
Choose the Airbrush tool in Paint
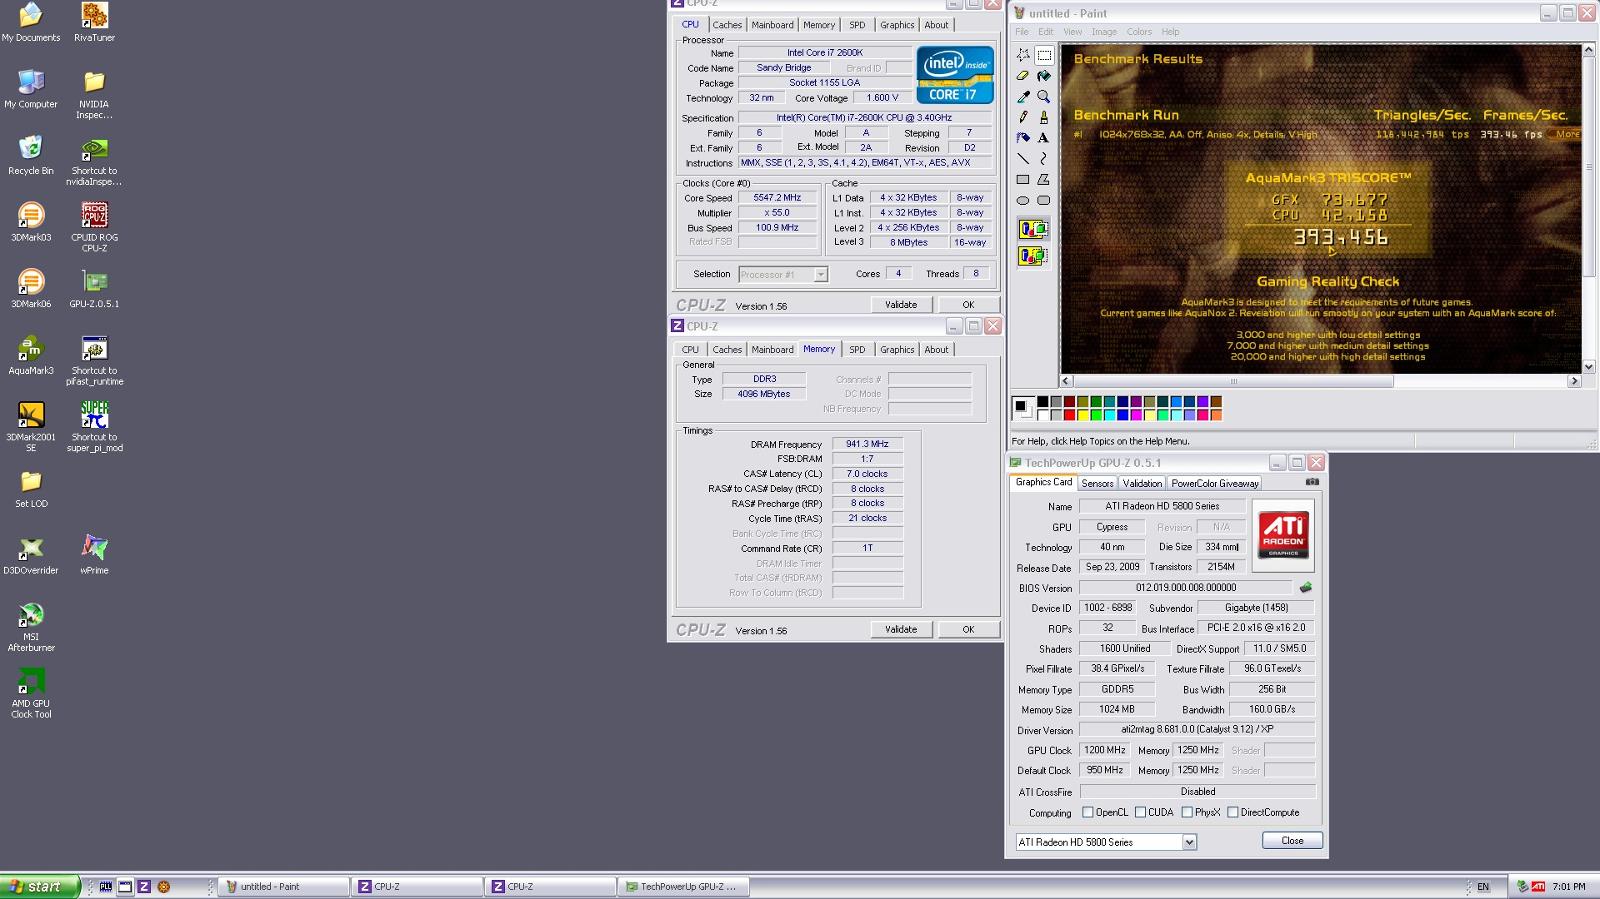click(1023, 138)
